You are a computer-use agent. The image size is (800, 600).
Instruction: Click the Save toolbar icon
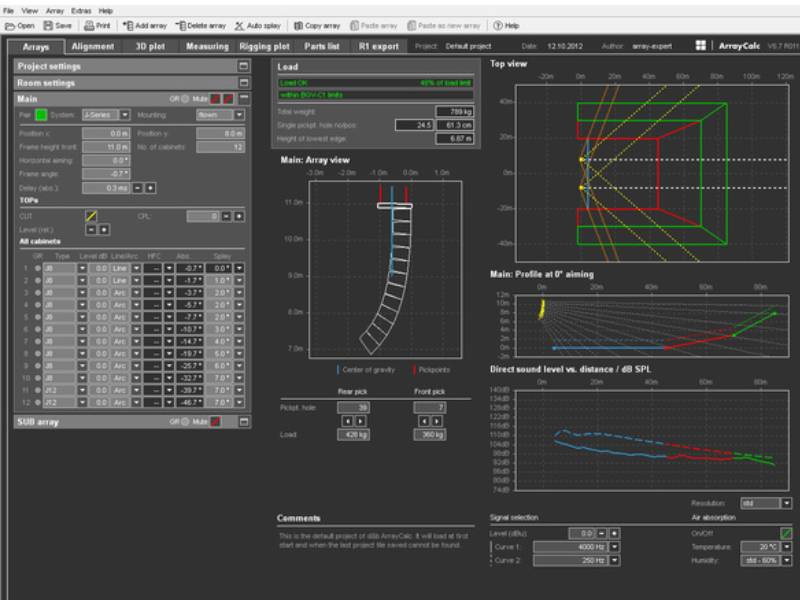coord(58,25)
